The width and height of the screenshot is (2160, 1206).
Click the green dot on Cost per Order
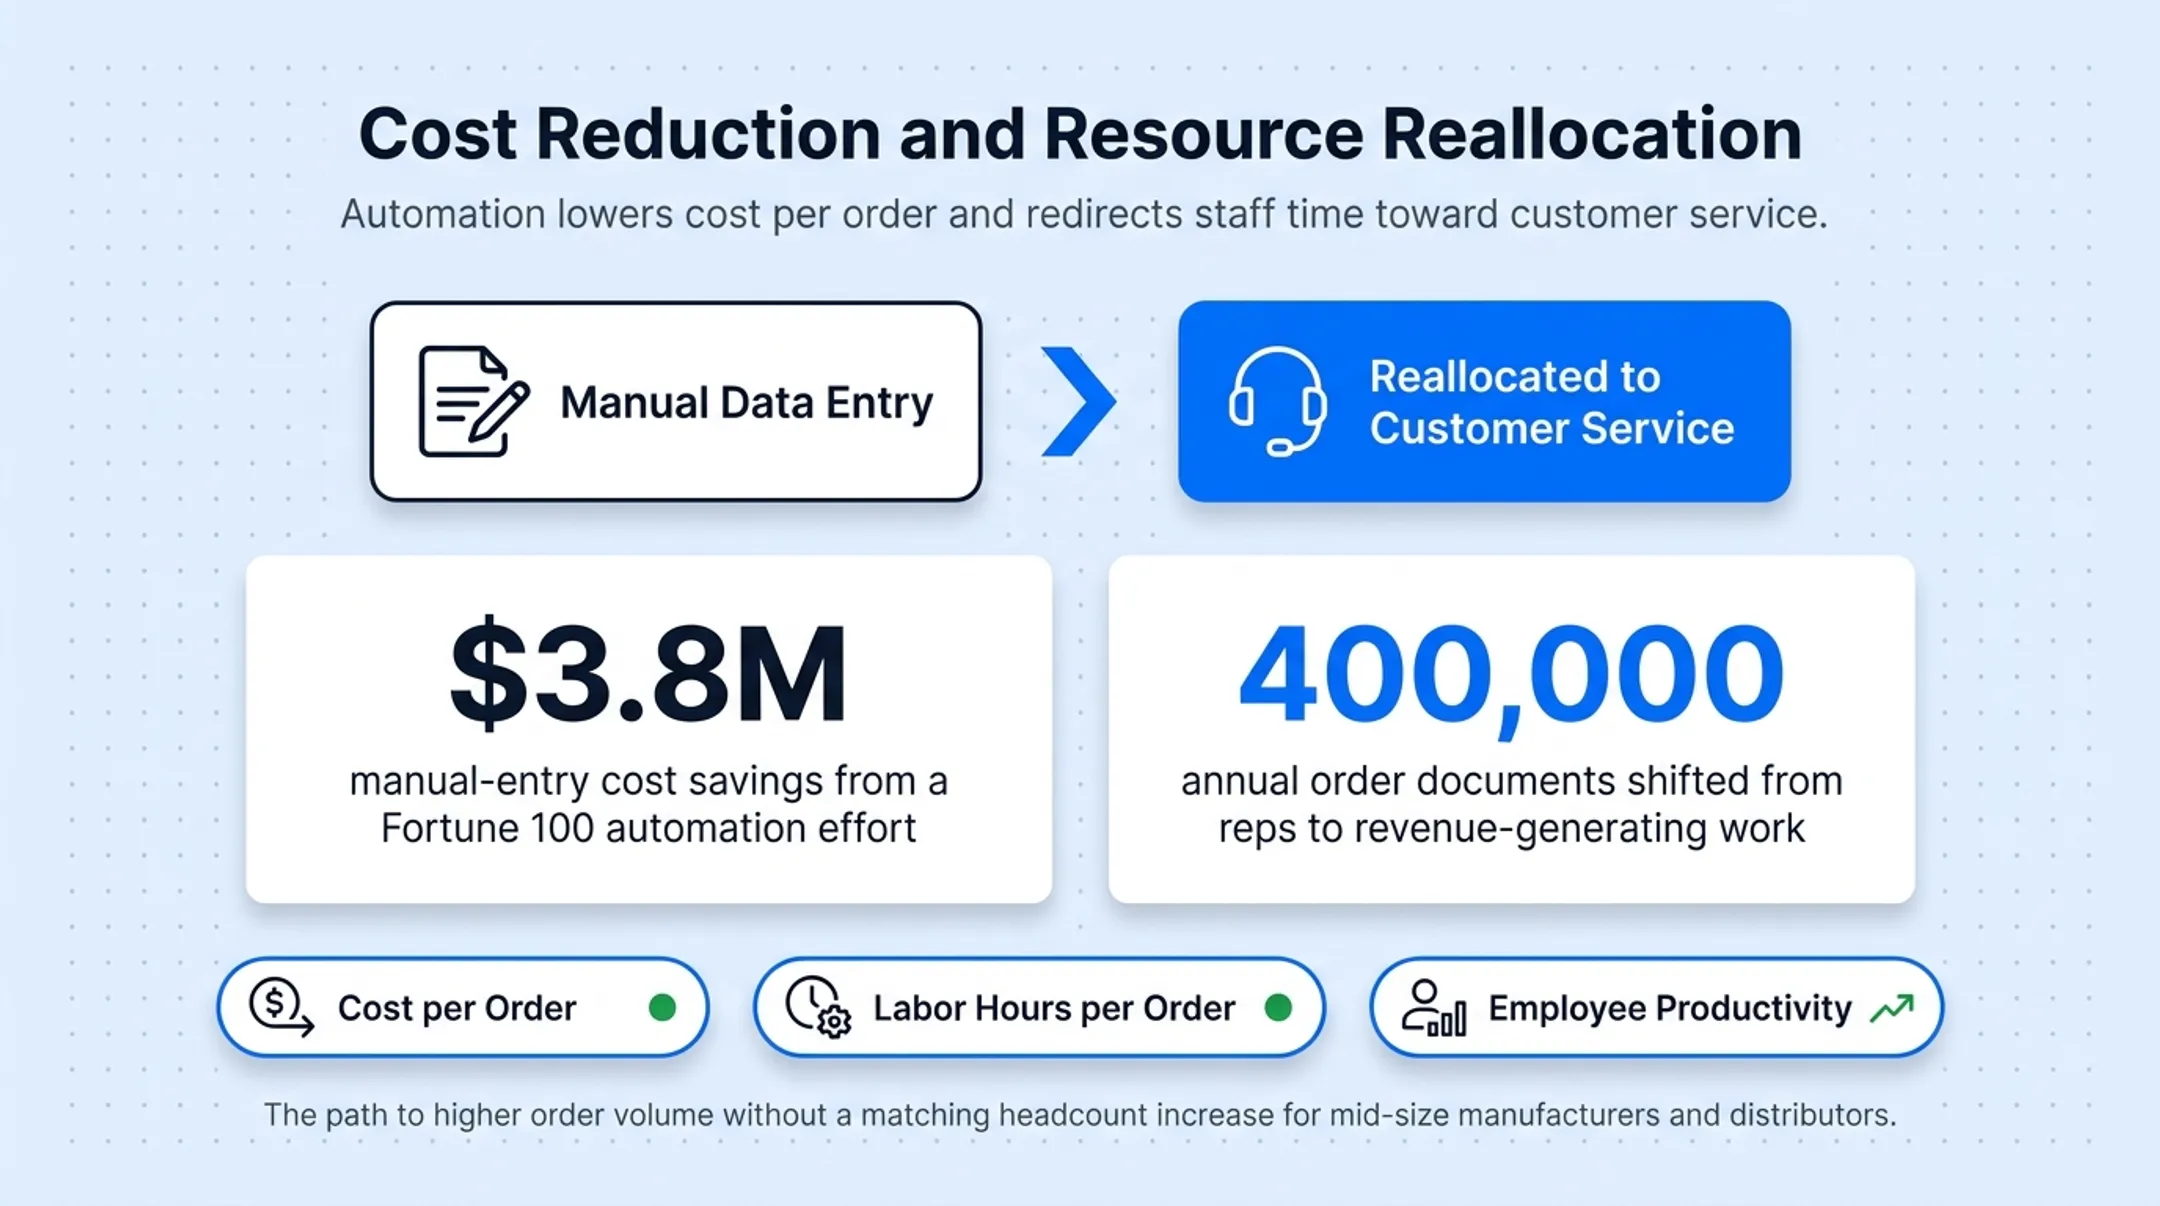(662, 1007)
